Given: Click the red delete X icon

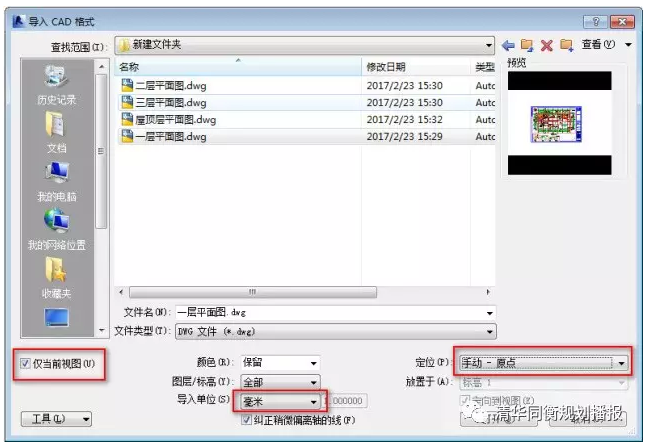Looking at the screenshot, I should [546, 45].
